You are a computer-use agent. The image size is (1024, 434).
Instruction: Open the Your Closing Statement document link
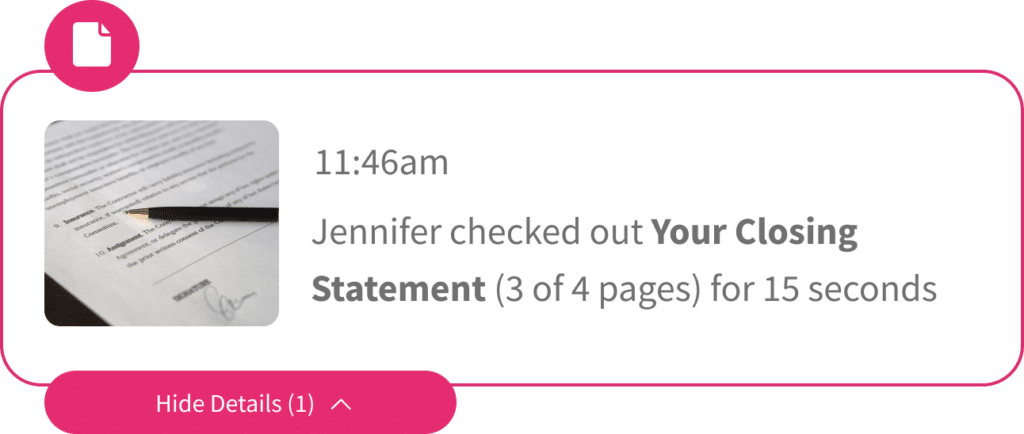point(754,235)
